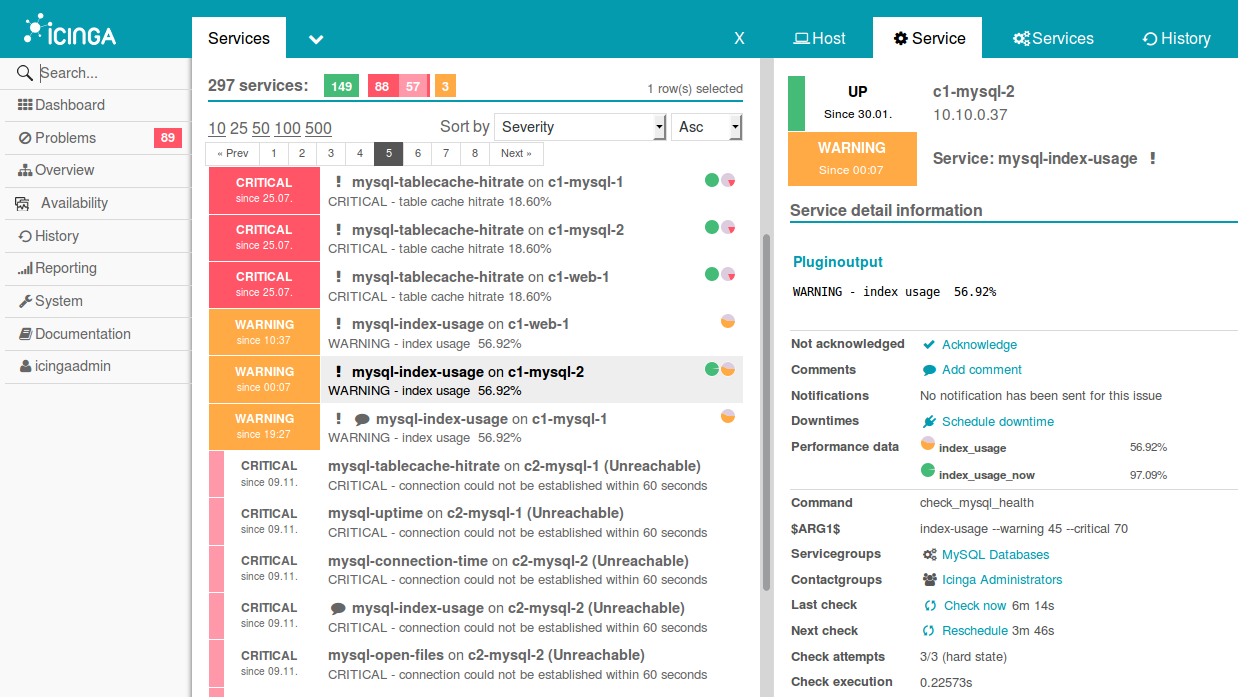
Task: Click the Check now refresh icon
Action: click(x=930, y=606)
